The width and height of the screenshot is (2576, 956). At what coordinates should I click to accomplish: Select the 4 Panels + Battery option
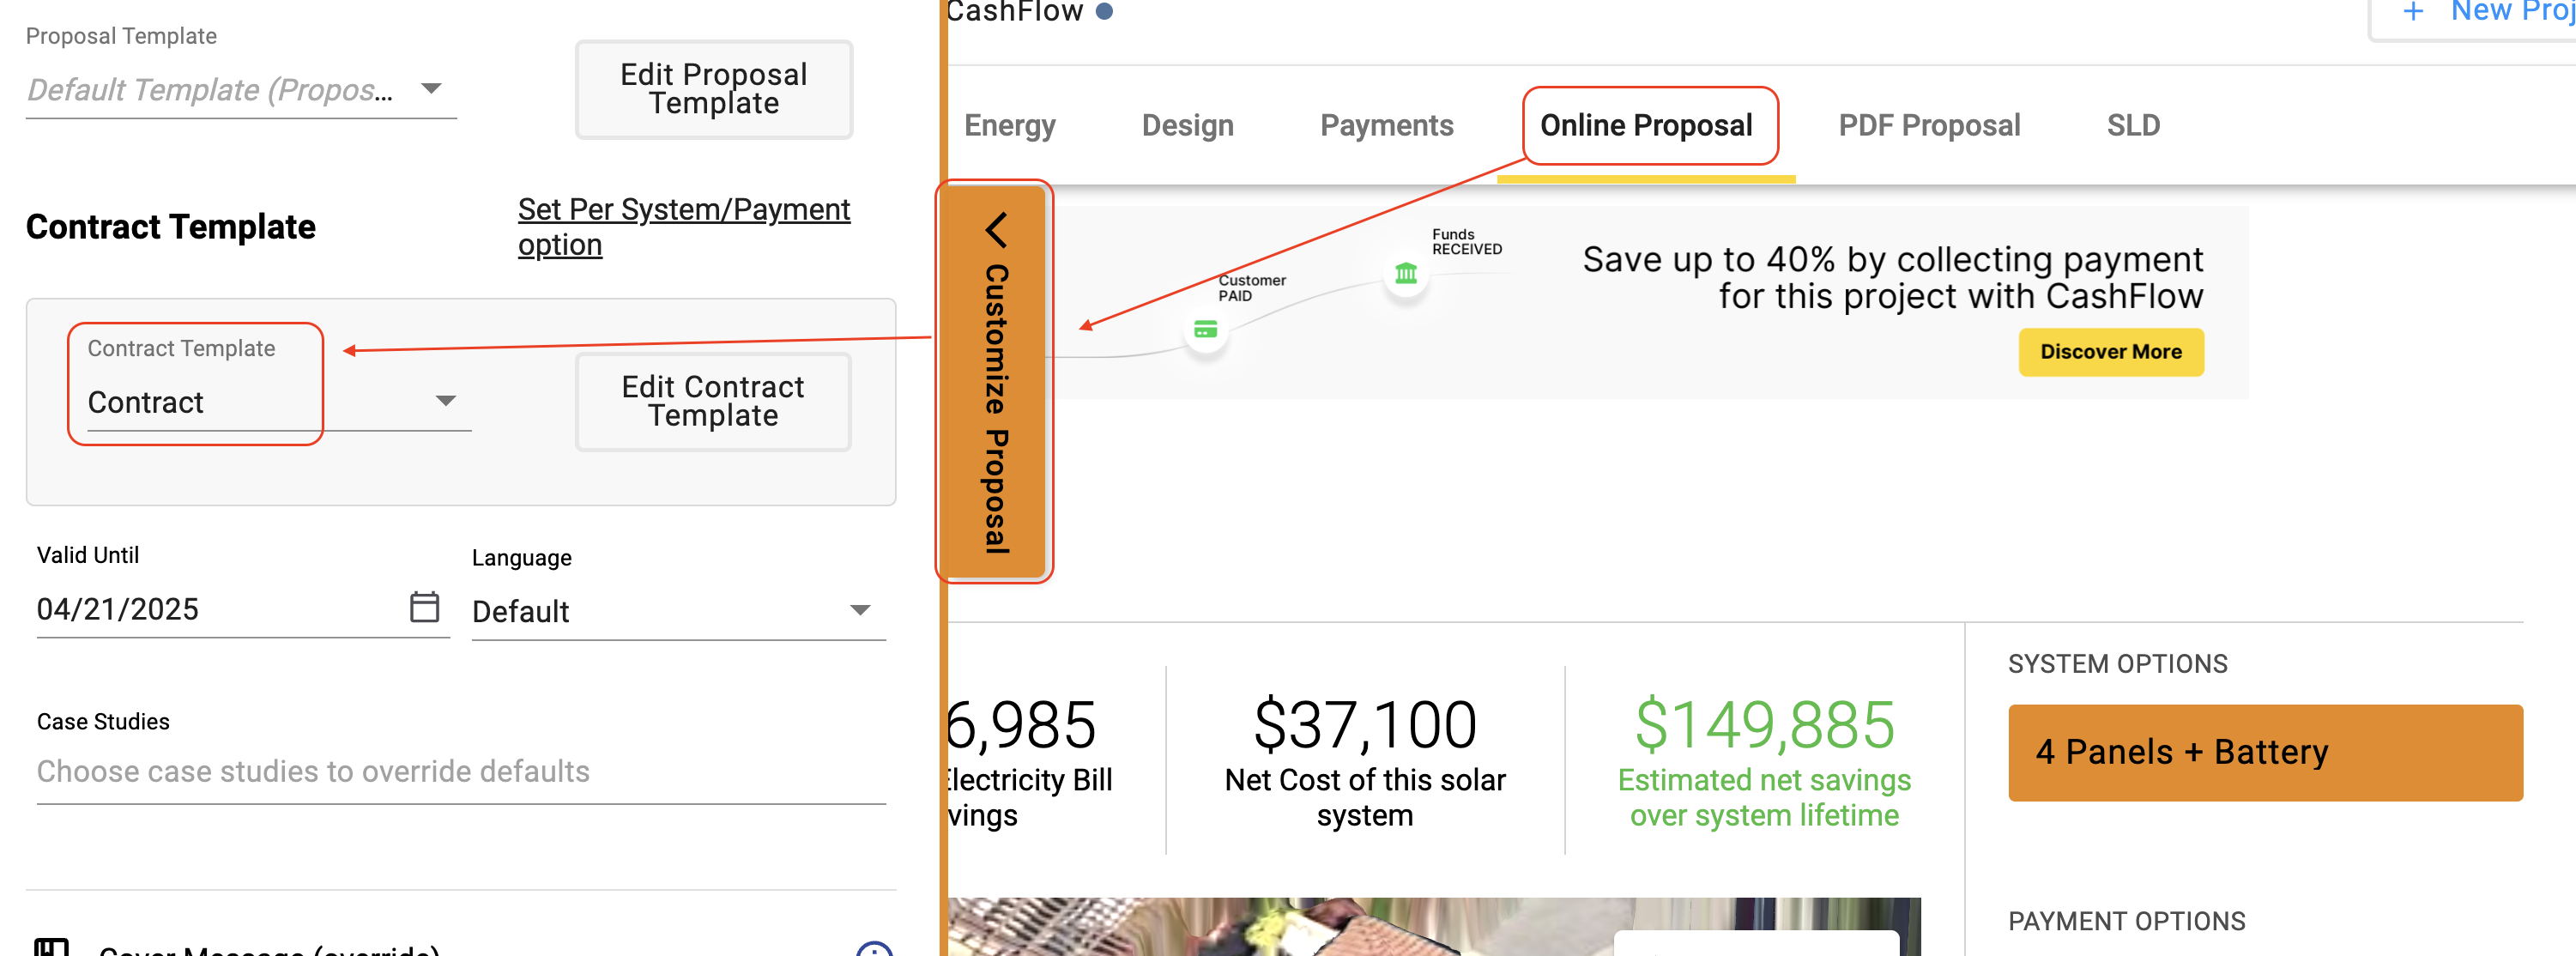(2264, 752)
